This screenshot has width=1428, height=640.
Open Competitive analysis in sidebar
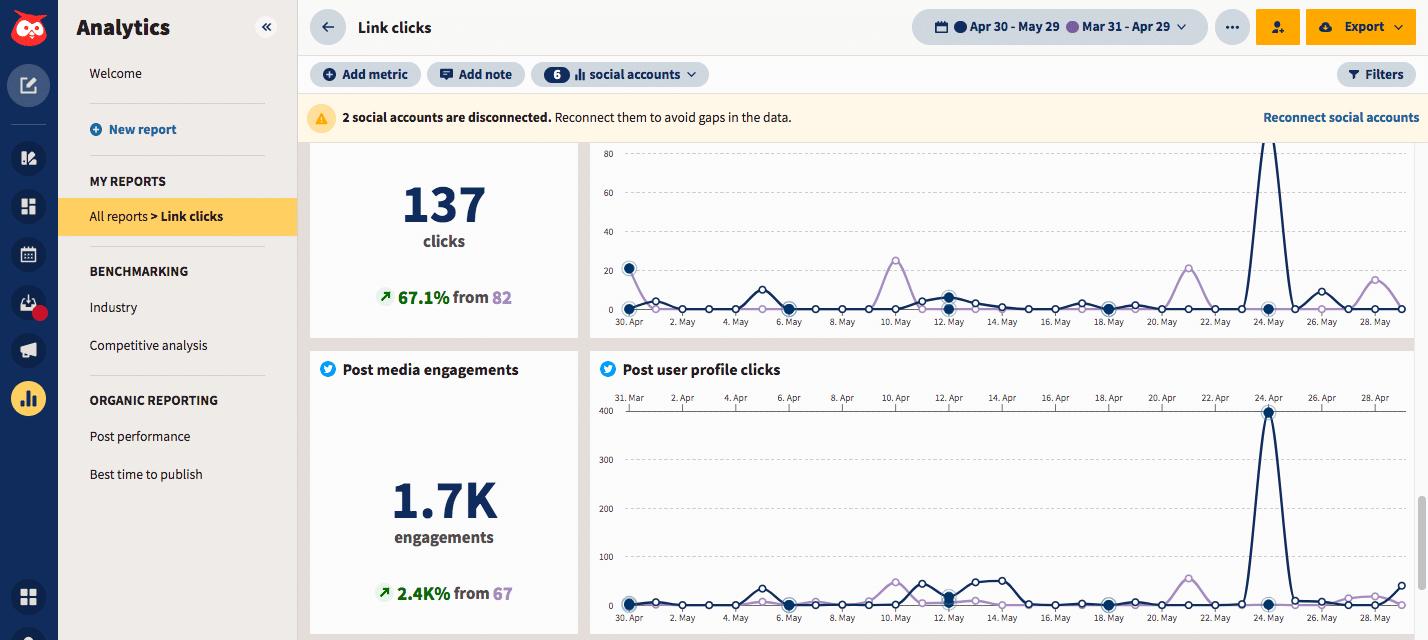point(148,346)
